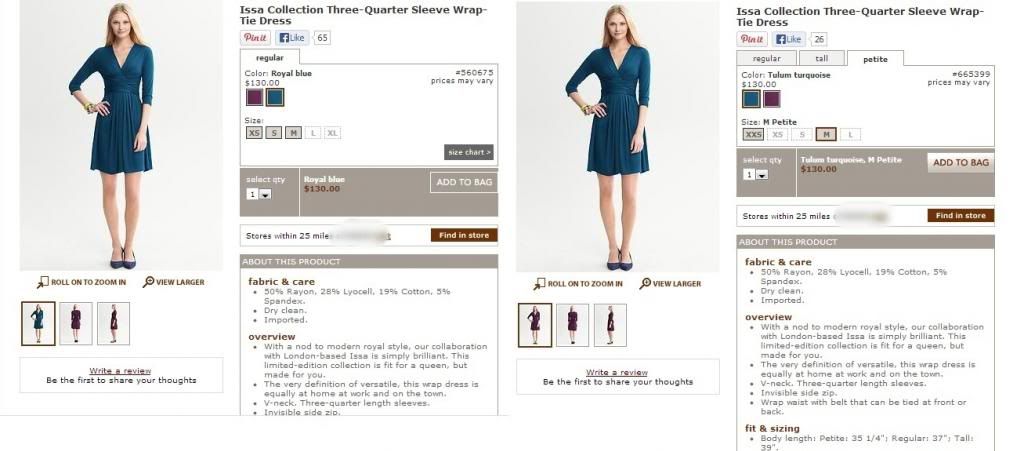Select the side view thumbnail on left product

click(x=114, y=323)
